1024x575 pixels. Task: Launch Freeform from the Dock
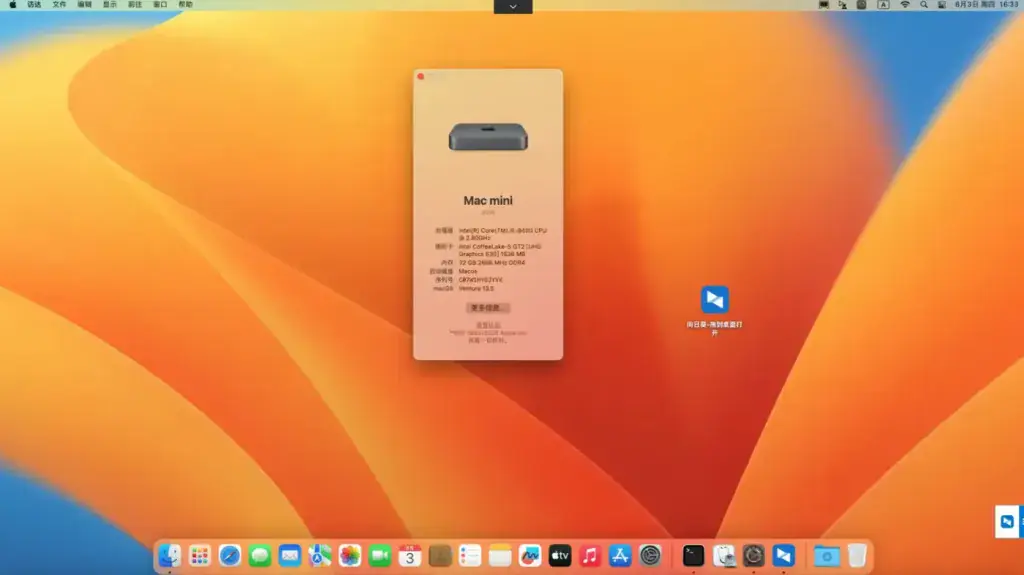530,555
